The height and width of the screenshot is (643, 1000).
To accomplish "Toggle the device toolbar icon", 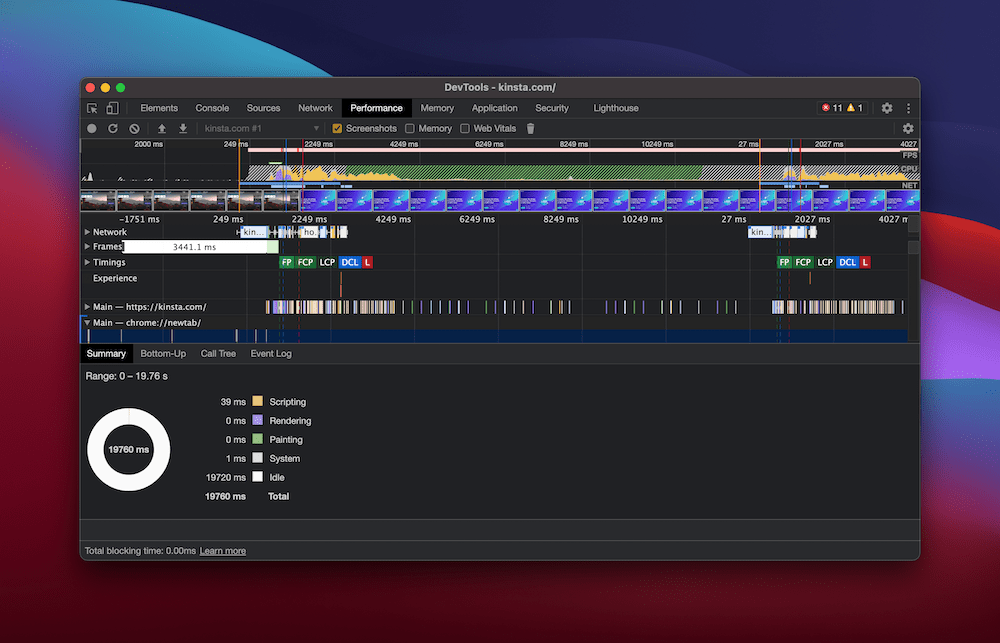I will coord(113,108).
